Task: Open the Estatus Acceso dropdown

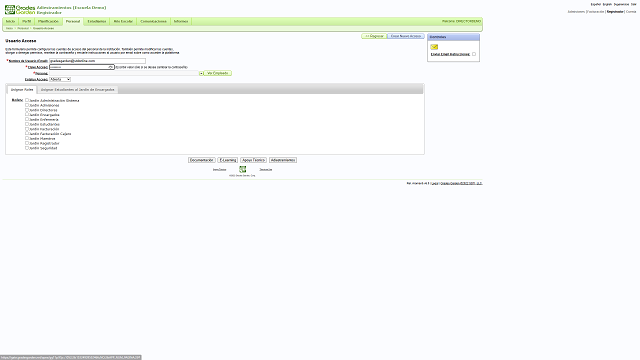Action: click(60, 79)
